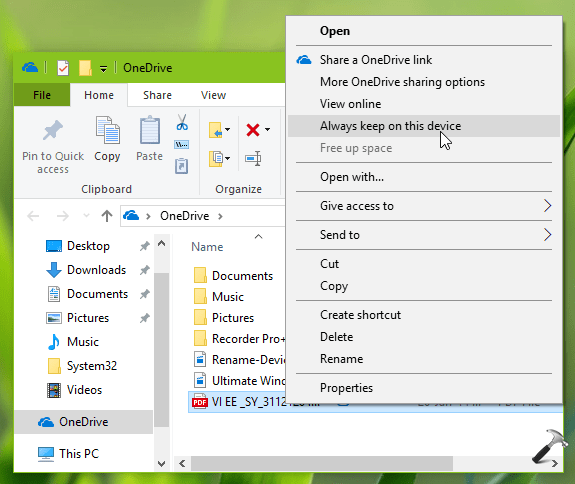Expand the Move to dropdown arrow

[228, 129]
